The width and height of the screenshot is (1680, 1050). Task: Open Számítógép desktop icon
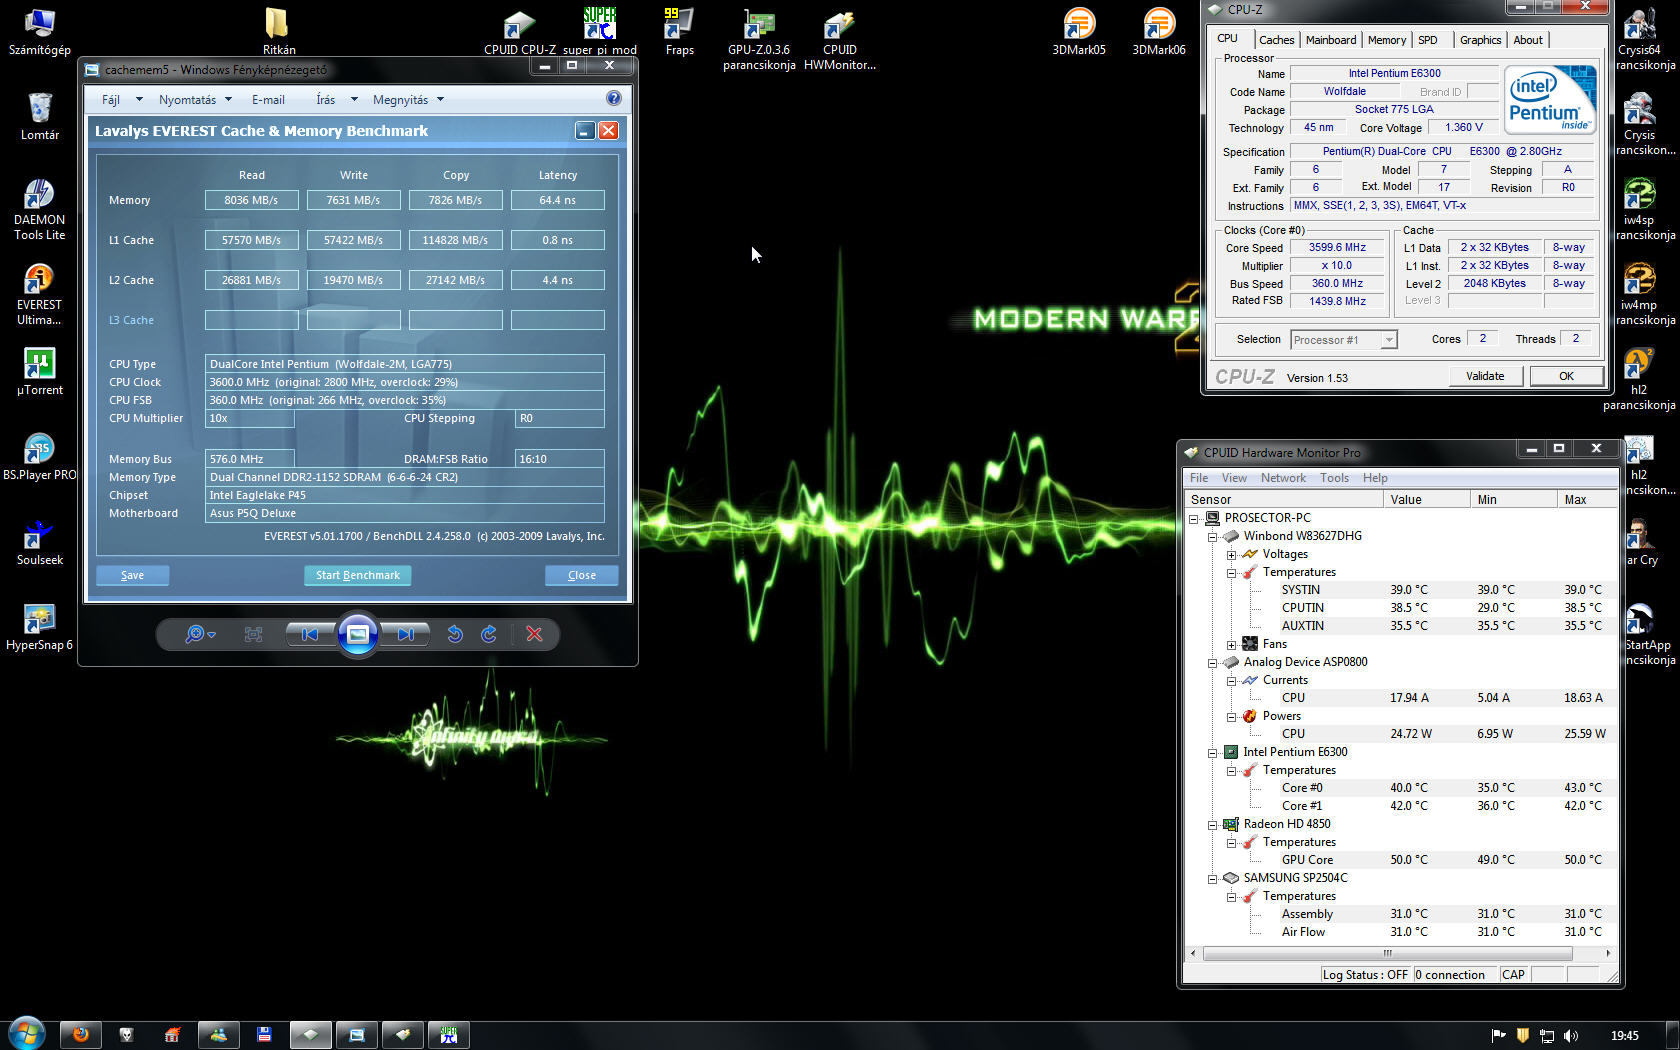(x=39, y=31)
